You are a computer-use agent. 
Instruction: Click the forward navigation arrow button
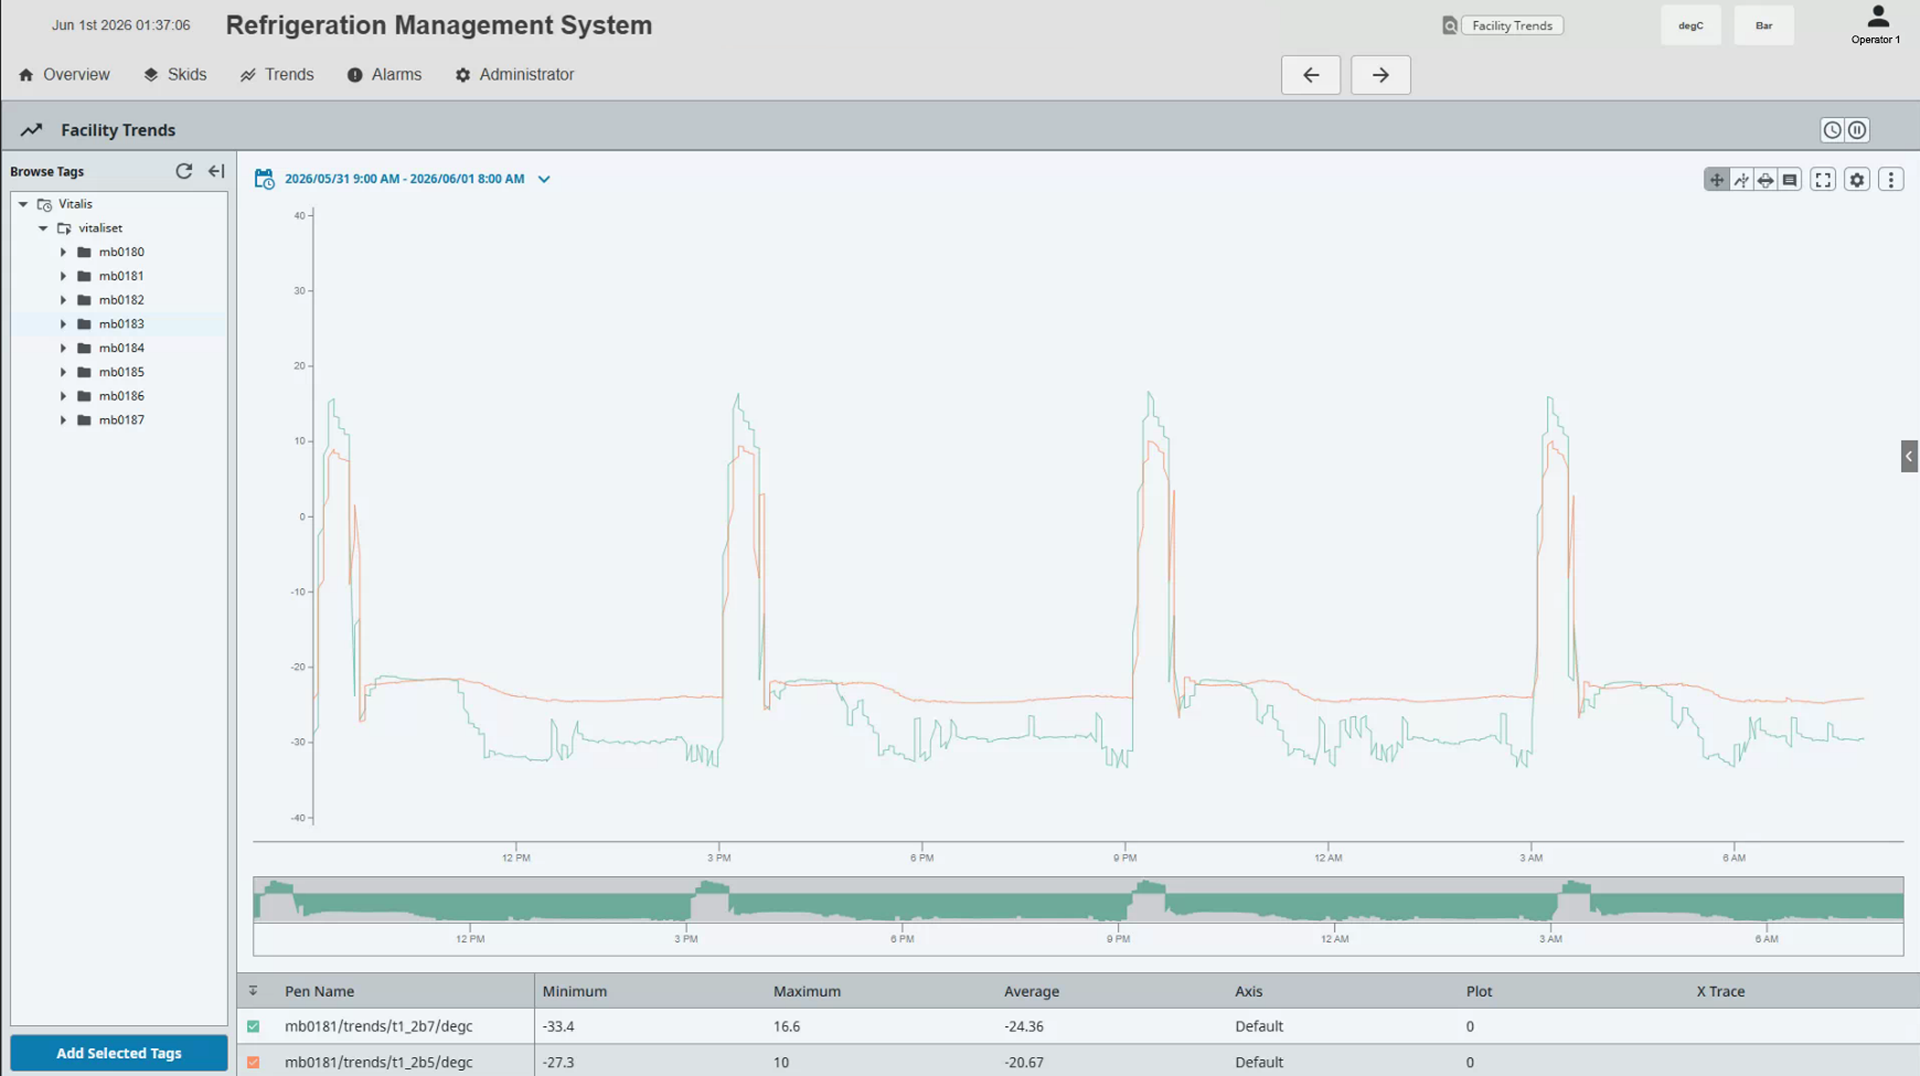[1380, 75]
